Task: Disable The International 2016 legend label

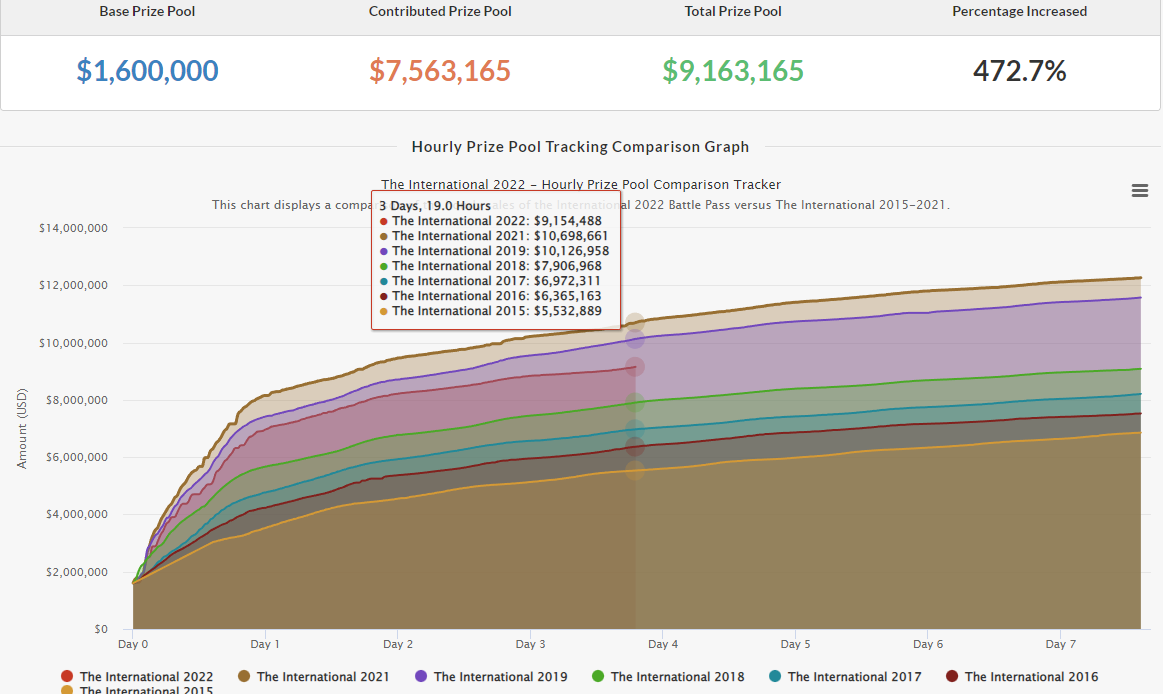Action: point(1031,677)
